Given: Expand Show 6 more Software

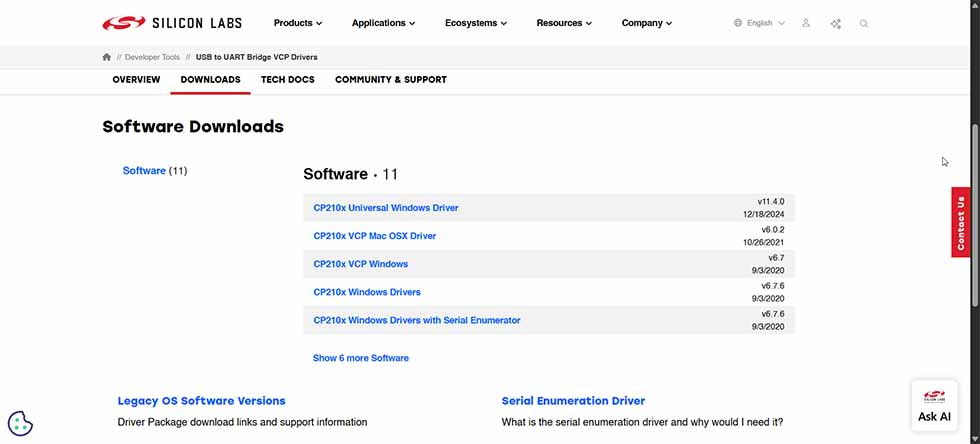Looking at the screenshot, I should 361,358.
